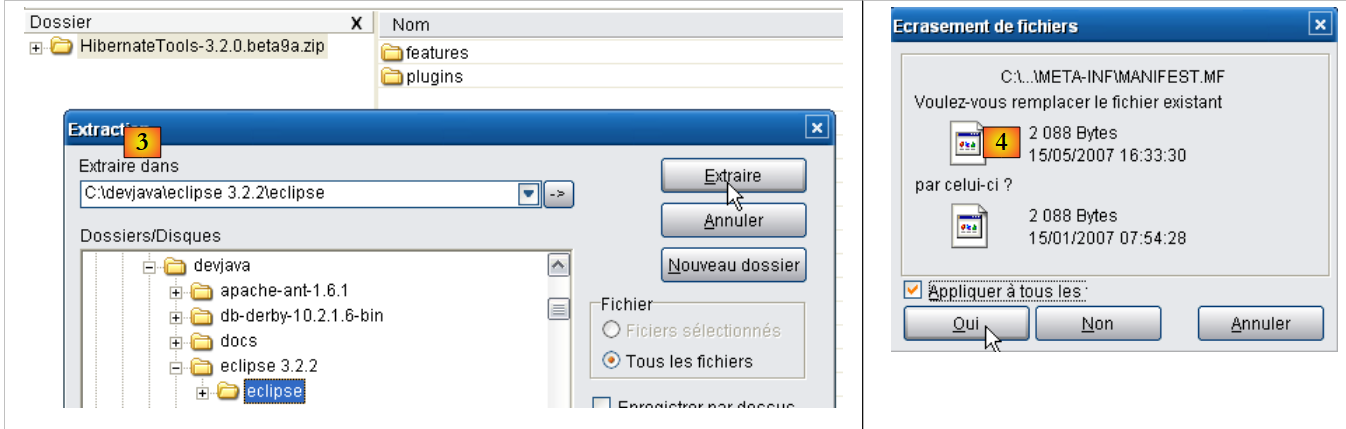Select the HibernateTools zip archive icon
The image size is (1346, 429).
click(62, 47)
